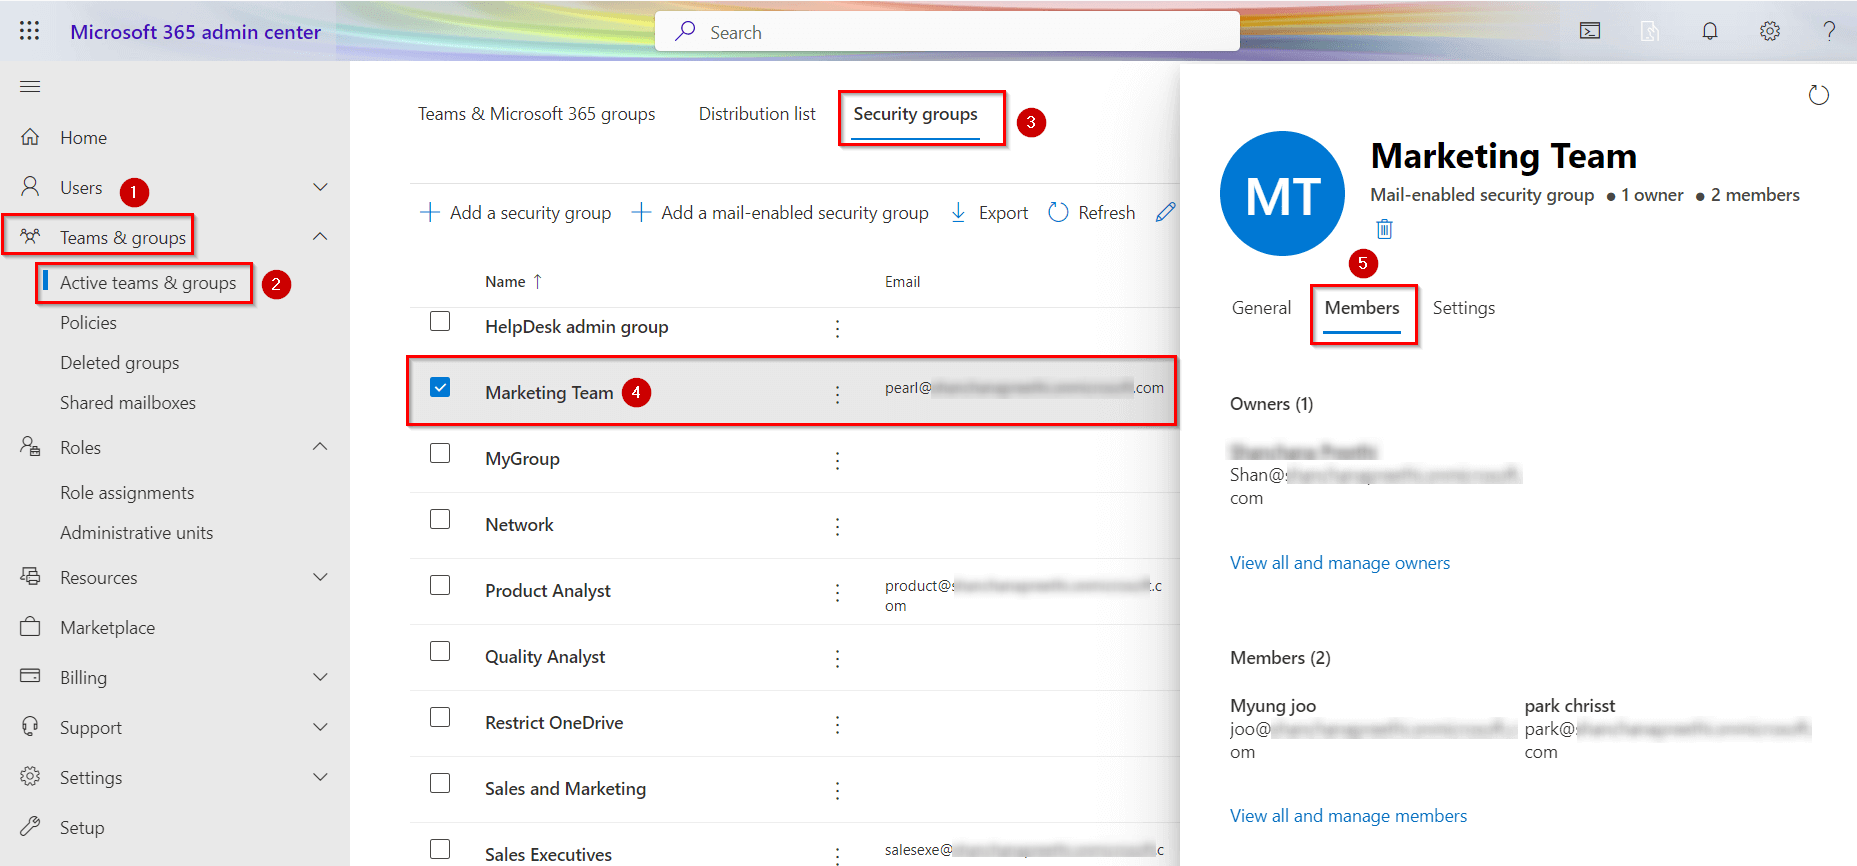Expand the Support section chevron

pyautogui.click(x=320, y=727)
